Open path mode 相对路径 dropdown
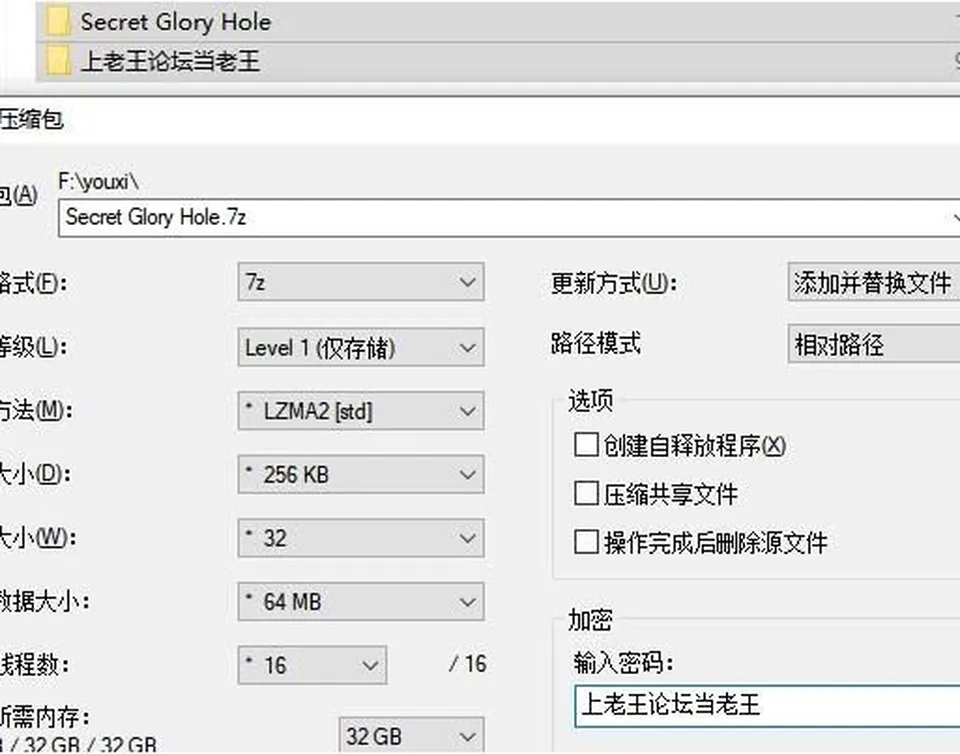 874,344
